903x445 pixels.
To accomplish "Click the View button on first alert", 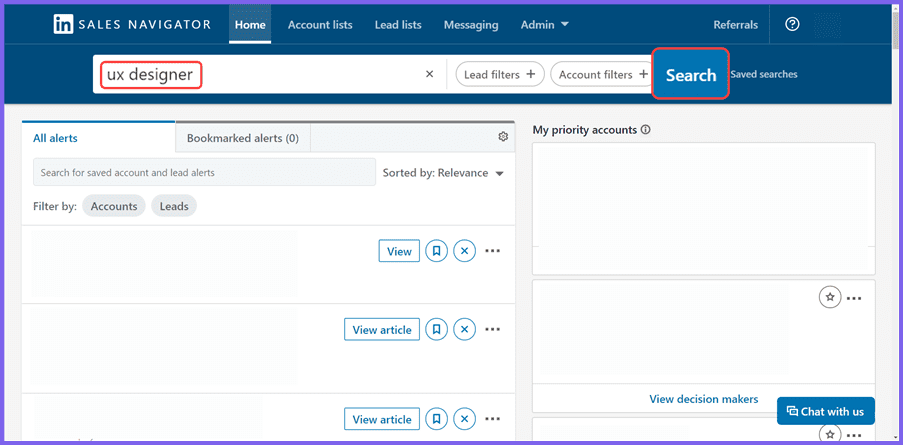I will coord(399,251).
